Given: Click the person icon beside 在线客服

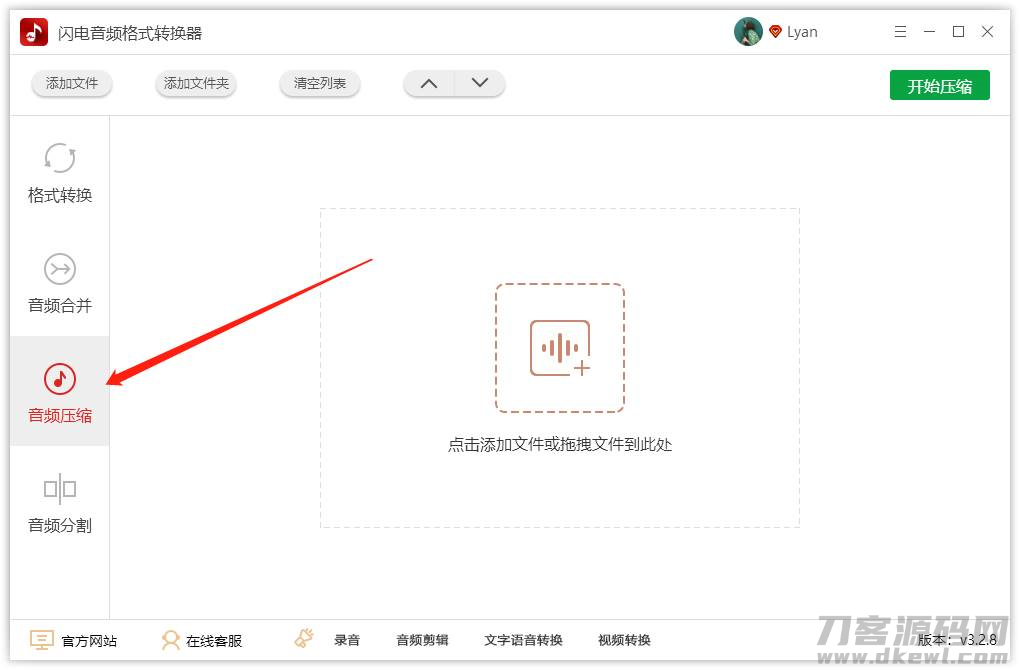Looking at the screenshot, I should tap(170, 640).
